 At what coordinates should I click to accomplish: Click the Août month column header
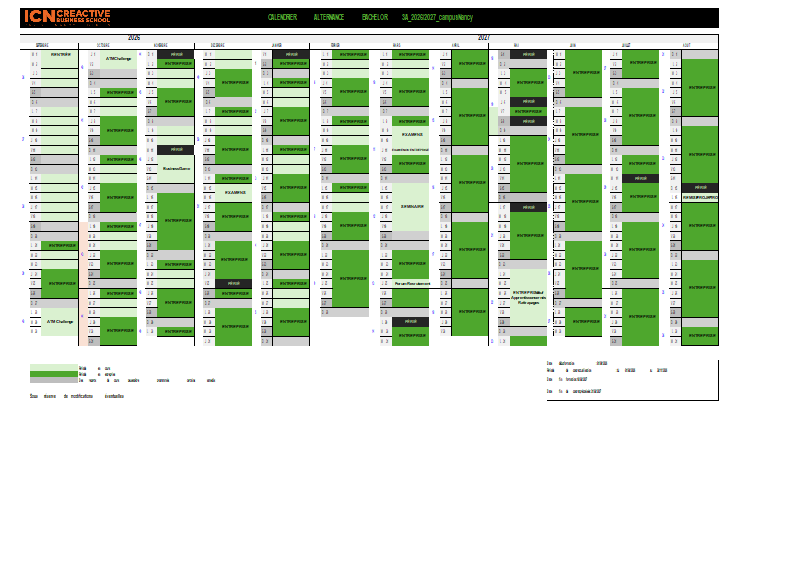(686, 45)
